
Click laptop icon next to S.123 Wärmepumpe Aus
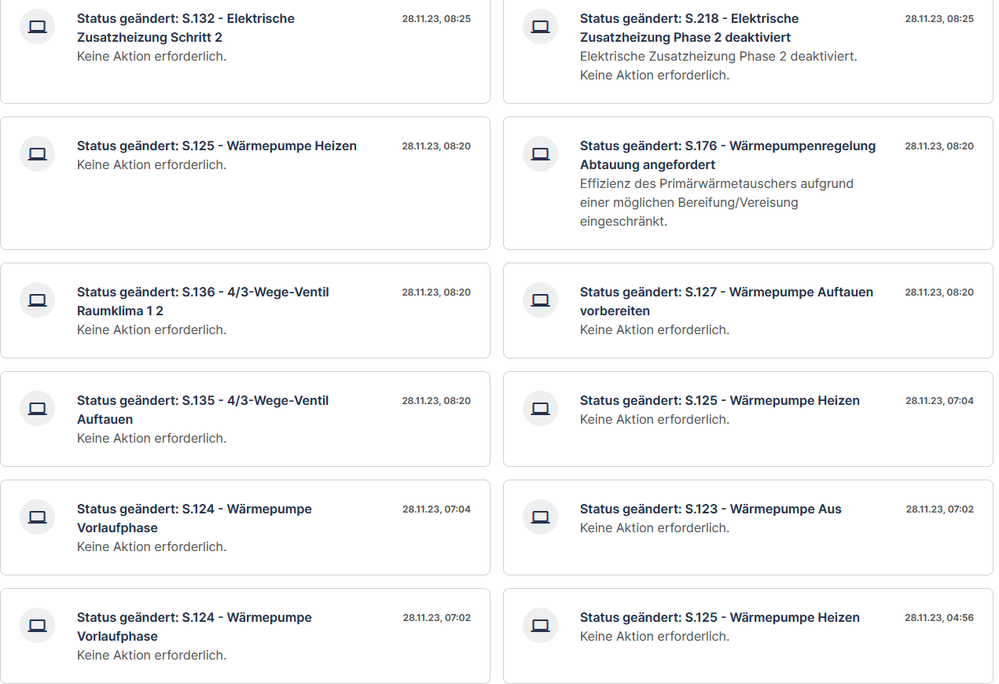tap(540, 517)
